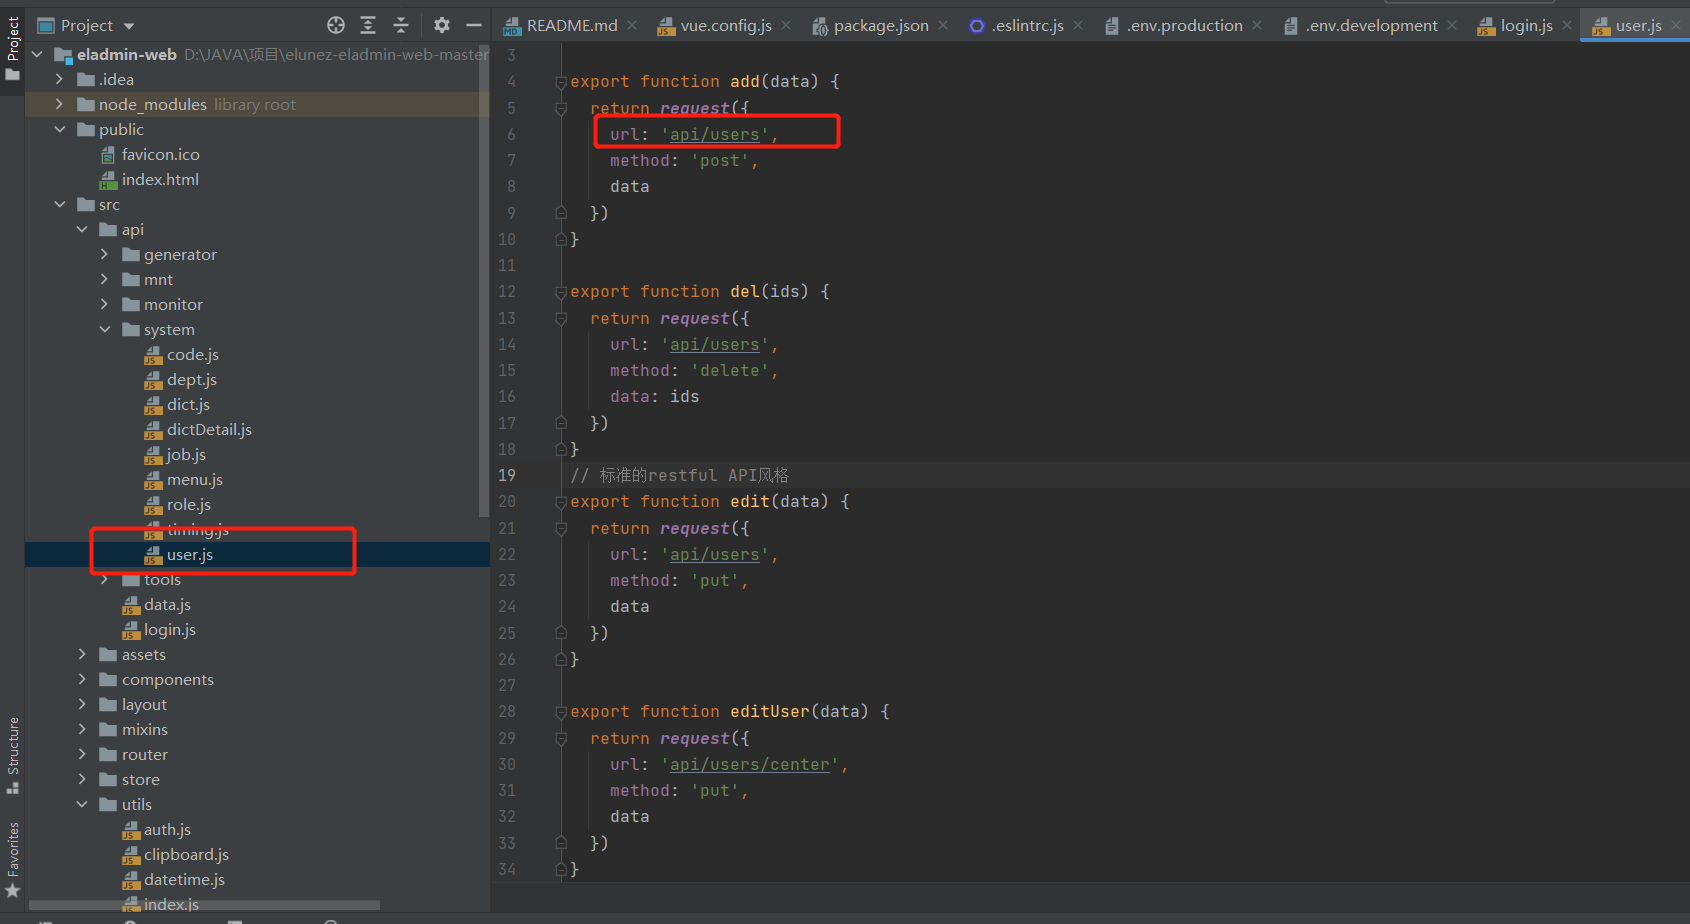This screenshot has height=924, width=1690.
Task: Open the Structure tool window side tab
Action: tap(12, 755)
